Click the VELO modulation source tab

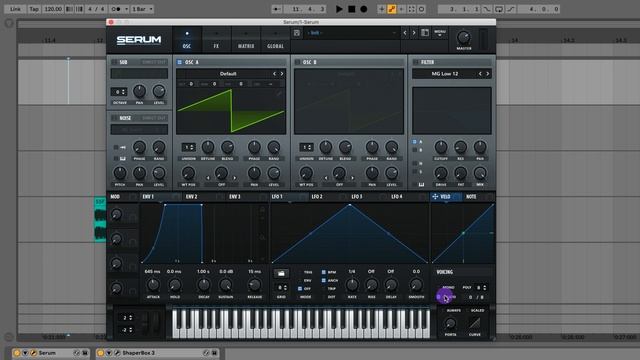pyautogui.click(x=445, y=197)
